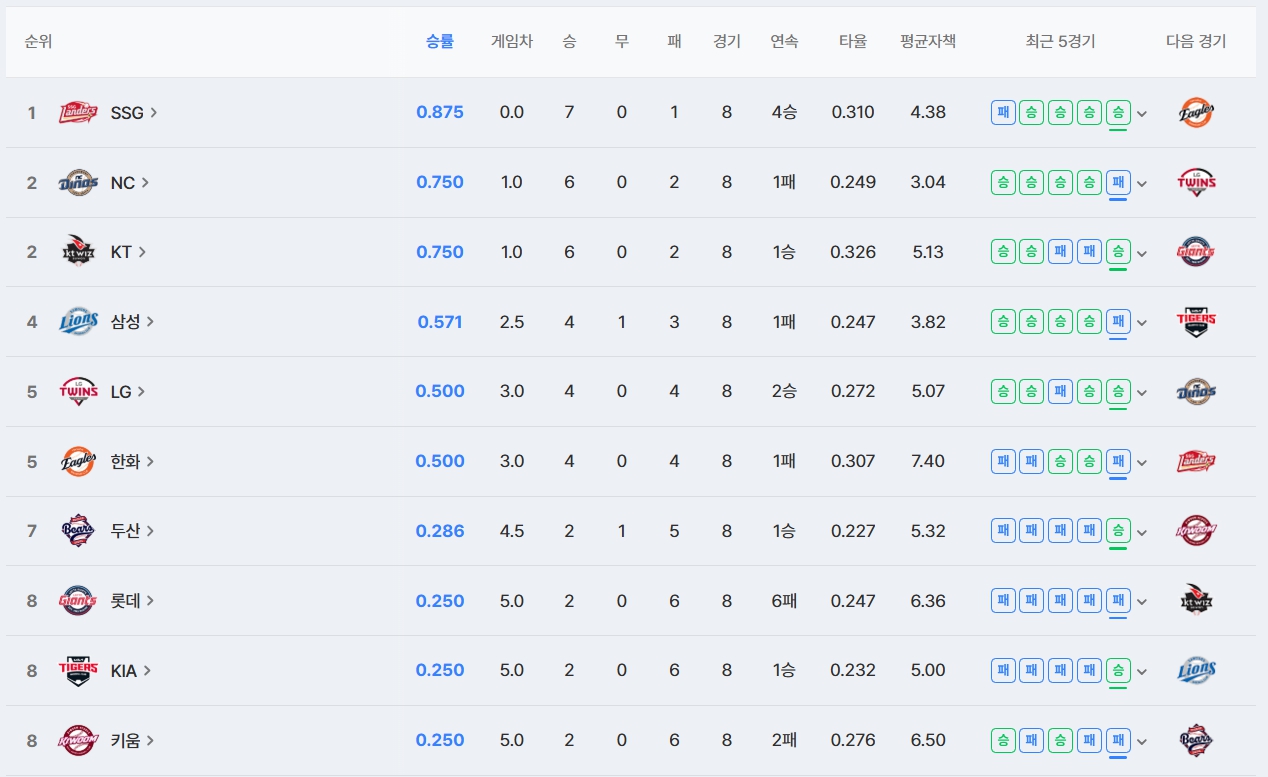Sort table by 승률 column
Screen dimensions: 1268x777
(x=440, y=41)
